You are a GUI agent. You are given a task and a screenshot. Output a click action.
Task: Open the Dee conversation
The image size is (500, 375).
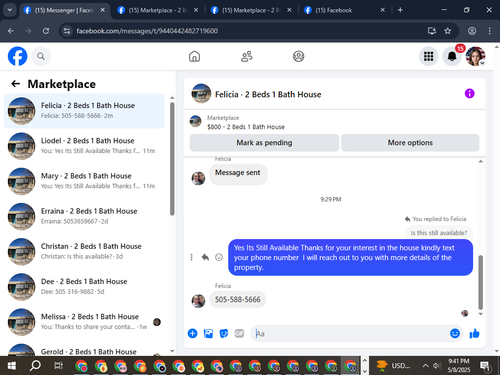(x=84, y=287)
